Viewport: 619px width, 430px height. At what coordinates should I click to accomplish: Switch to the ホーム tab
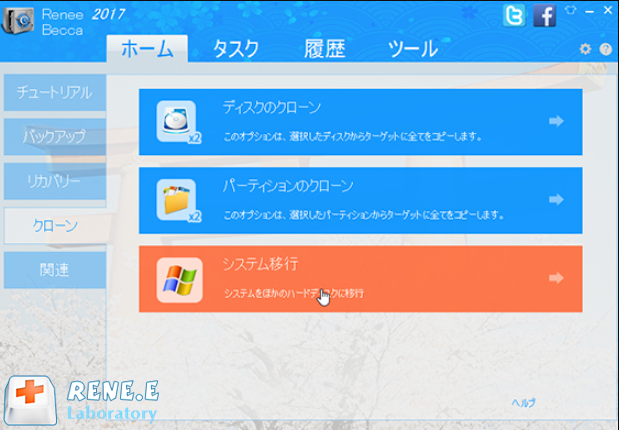147,49
